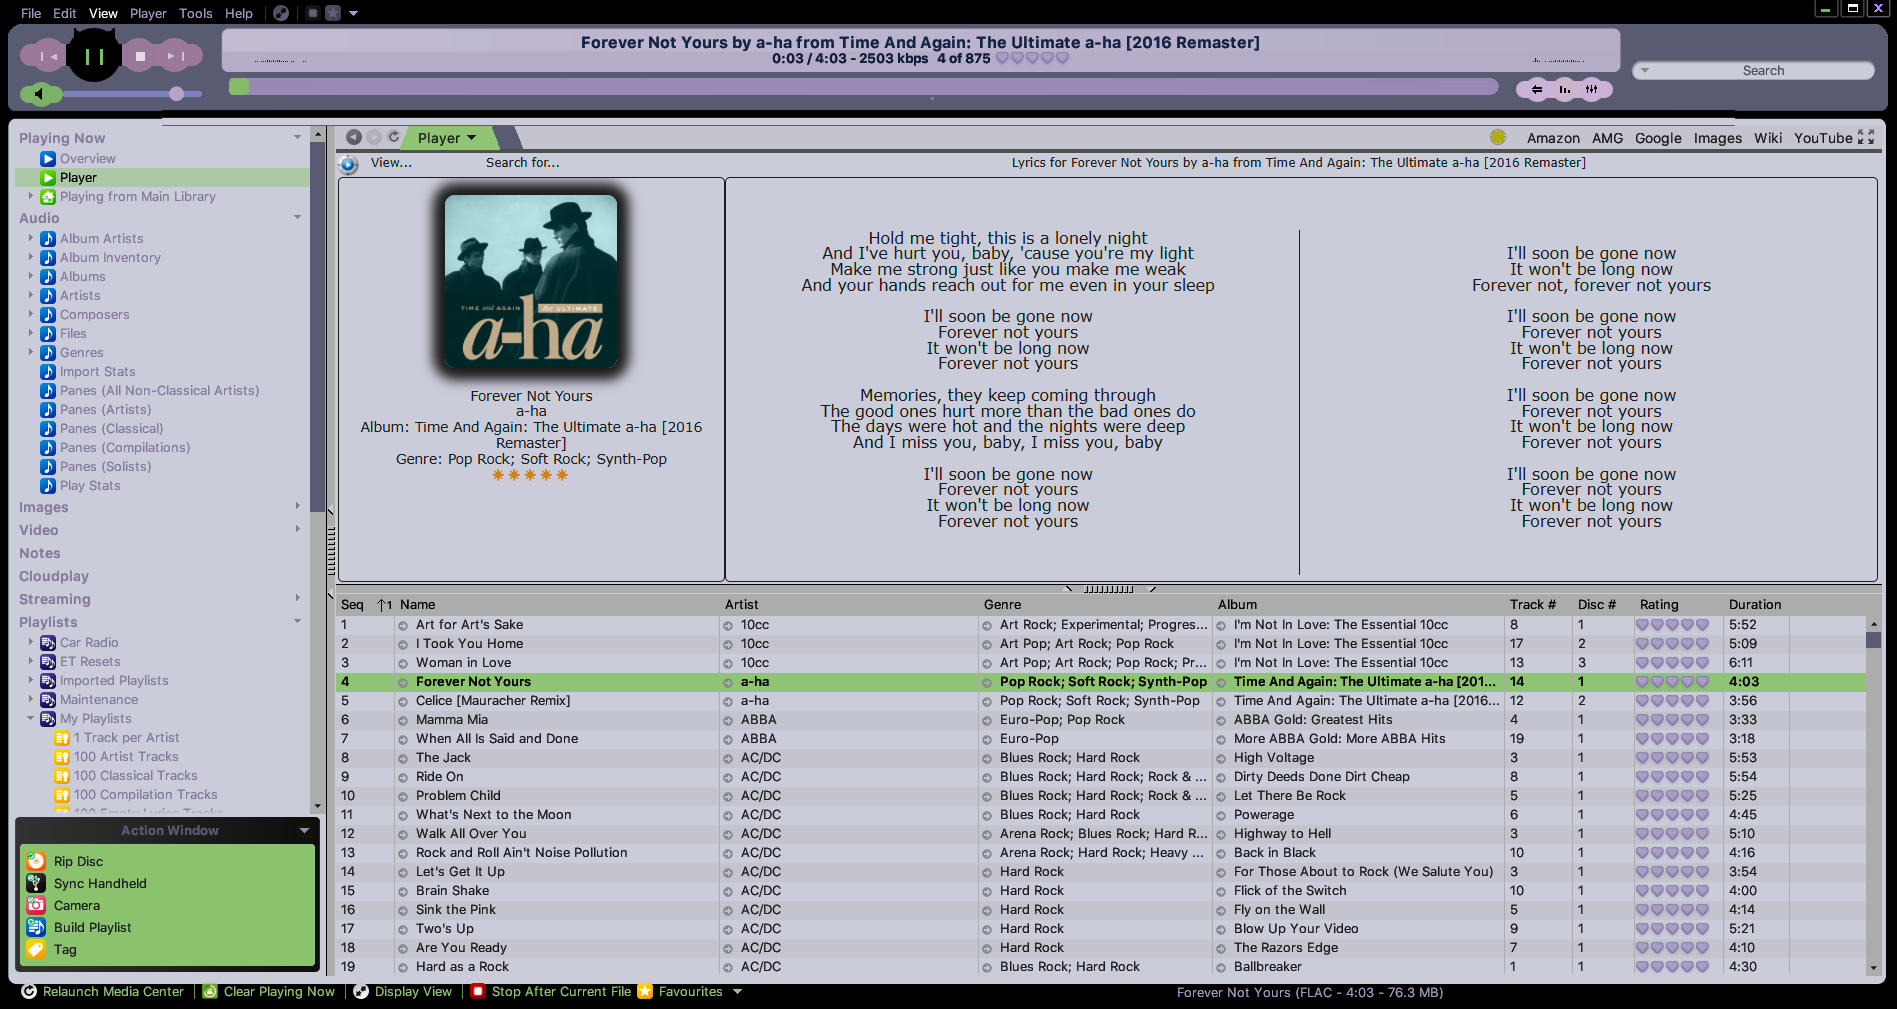1897x1009 pixels.
Task: Mute audio with the speaker icon
Action: tap(38, 94)
